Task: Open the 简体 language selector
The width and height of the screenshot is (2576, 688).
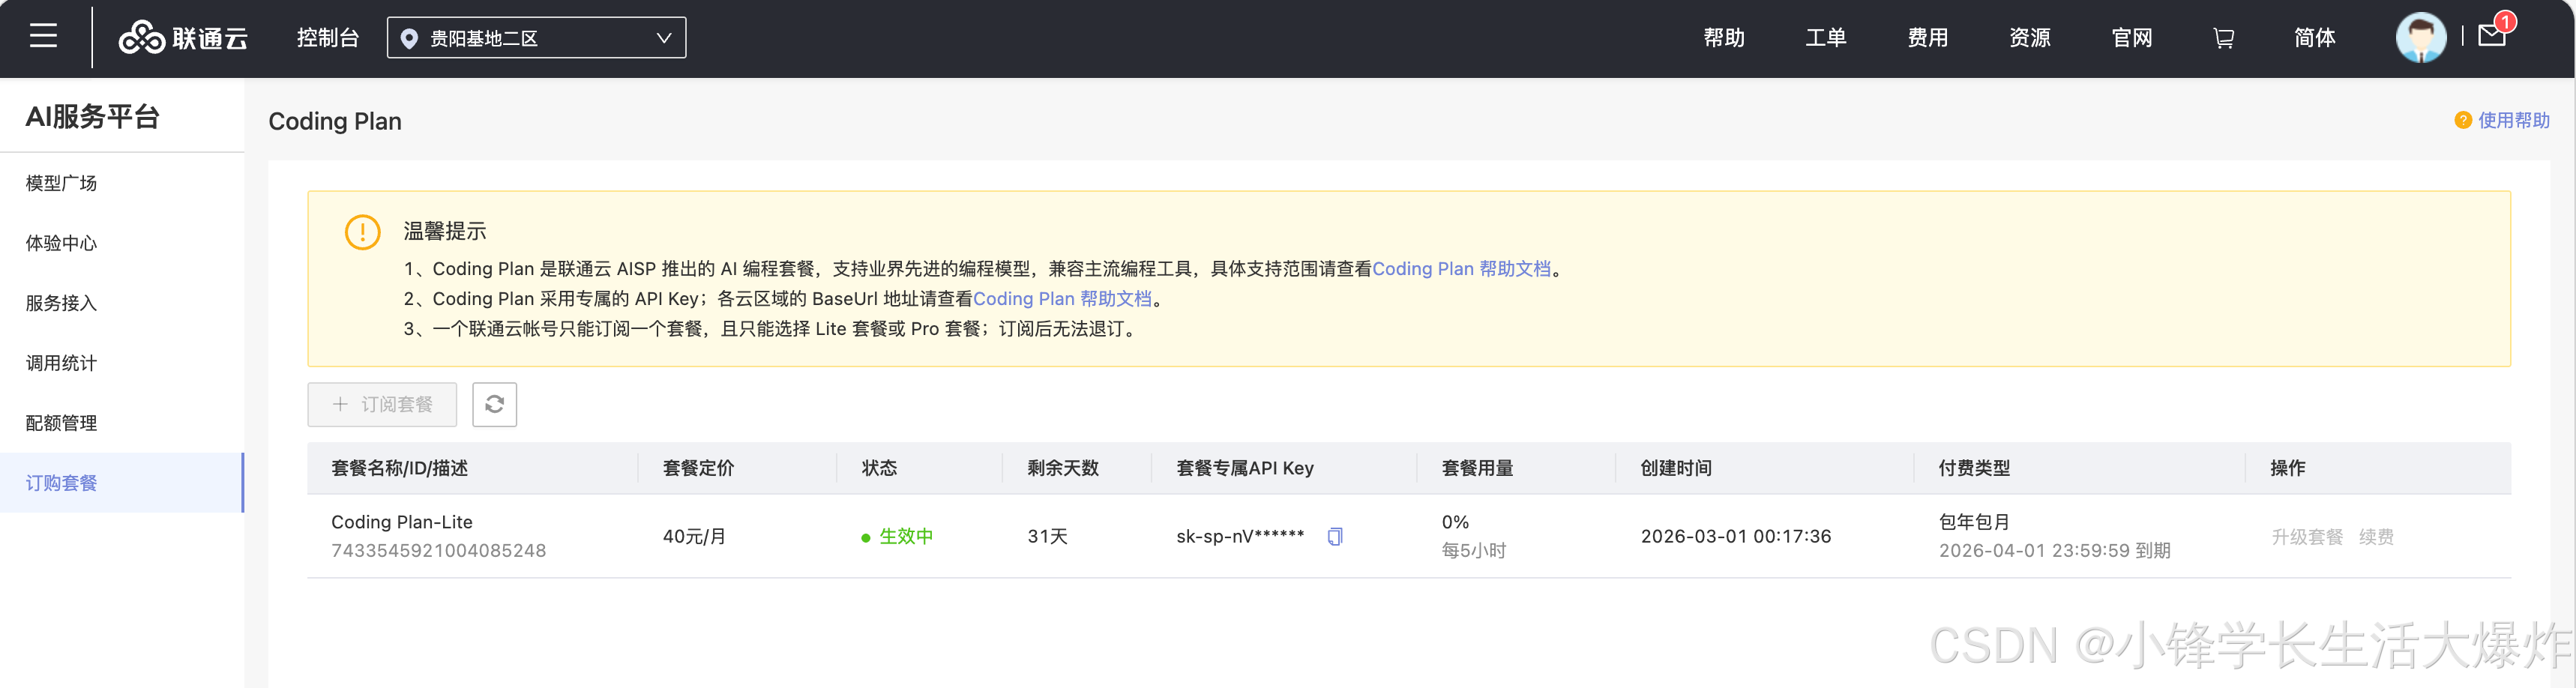Action: (2314, 38)
